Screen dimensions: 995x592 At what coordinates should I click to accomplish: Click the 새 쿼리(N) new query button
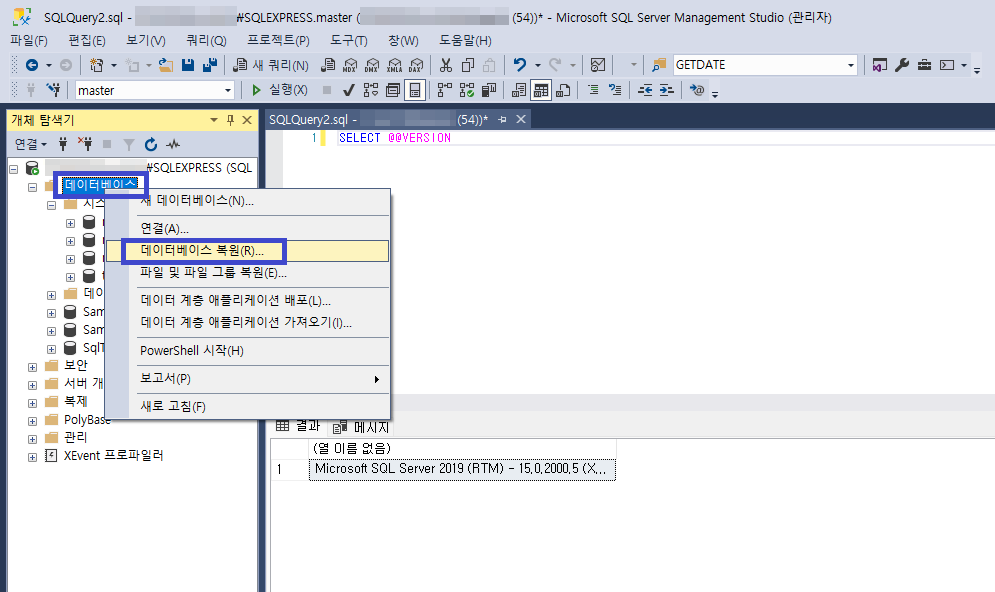click(271, 65)
